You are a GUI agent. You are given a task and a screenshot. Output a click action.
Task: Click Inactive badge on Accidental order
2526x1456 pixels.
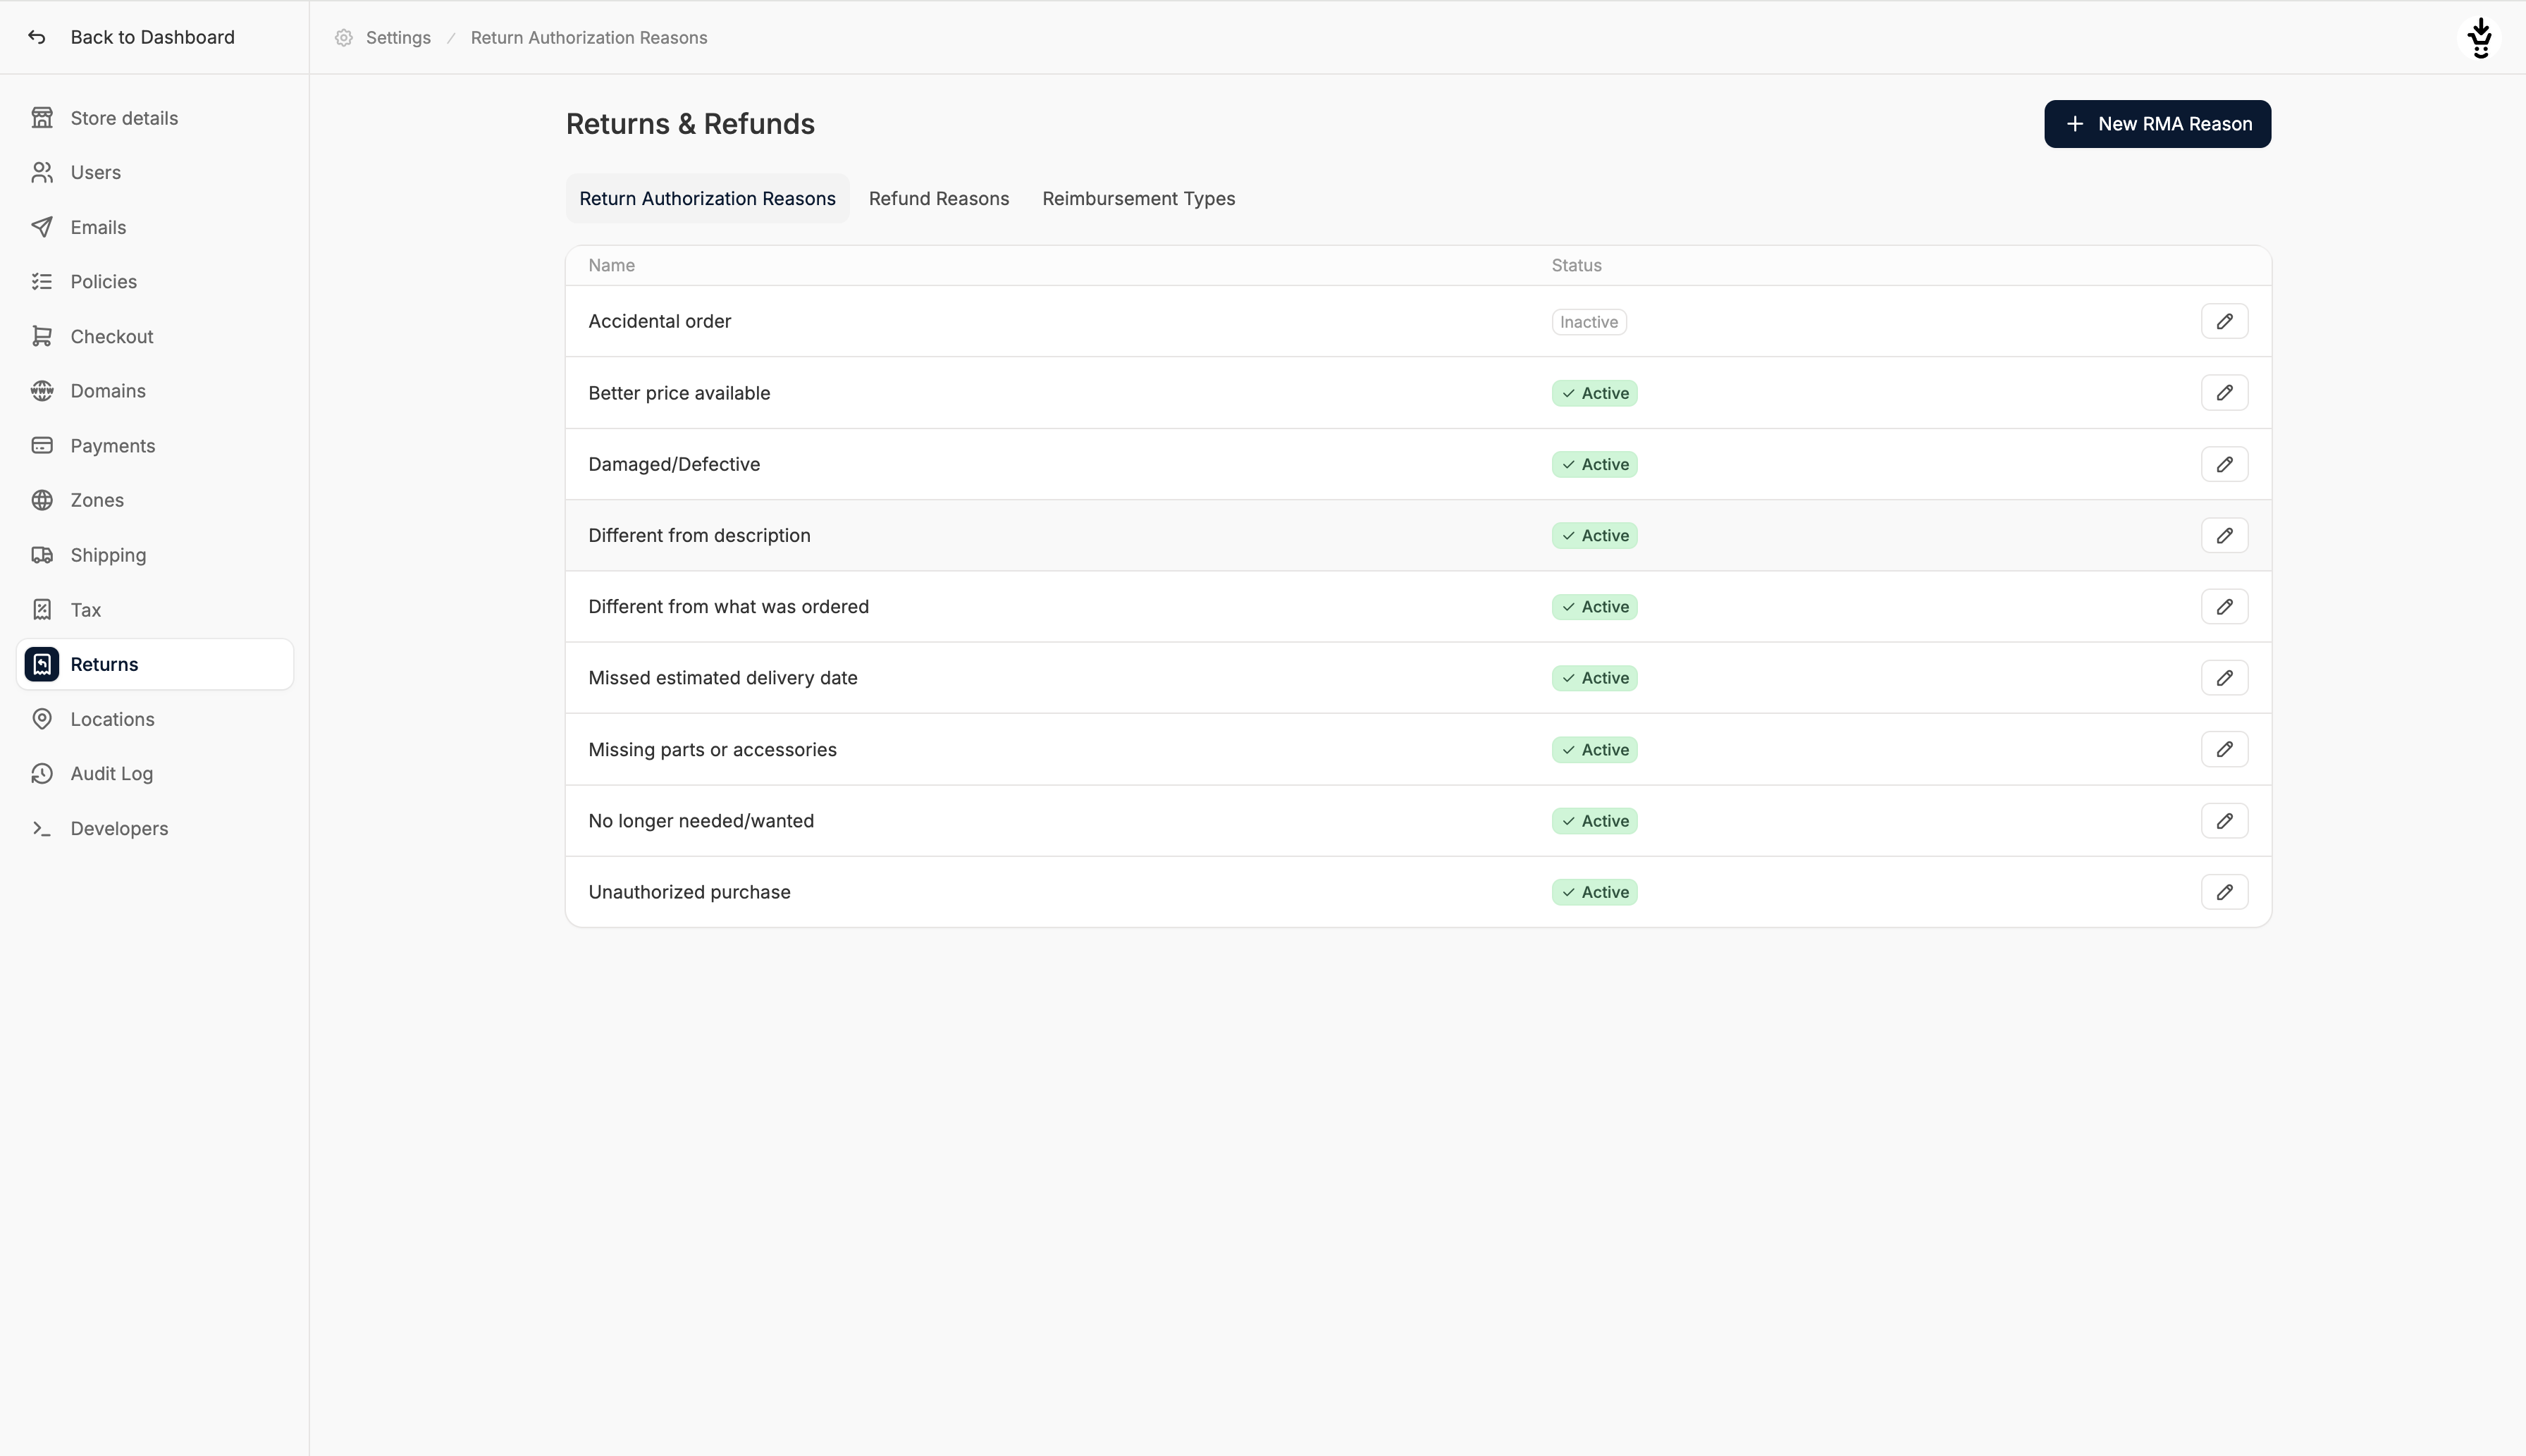point(1588,322)
